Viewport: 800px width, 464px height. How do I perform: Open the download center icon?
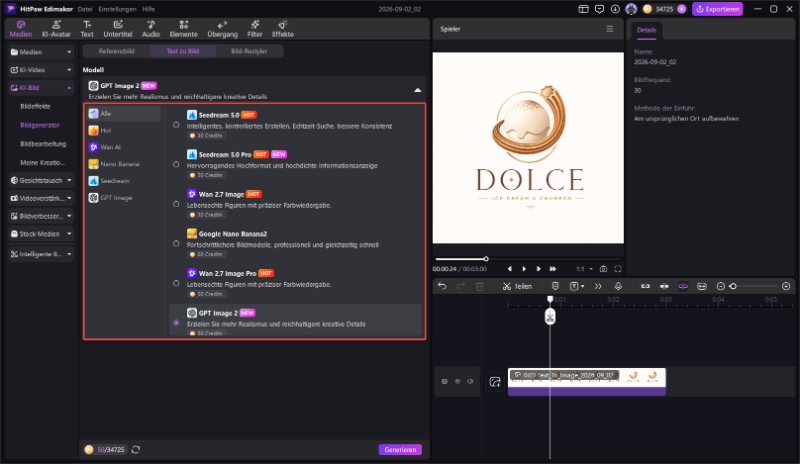click(x=615, y=9)
